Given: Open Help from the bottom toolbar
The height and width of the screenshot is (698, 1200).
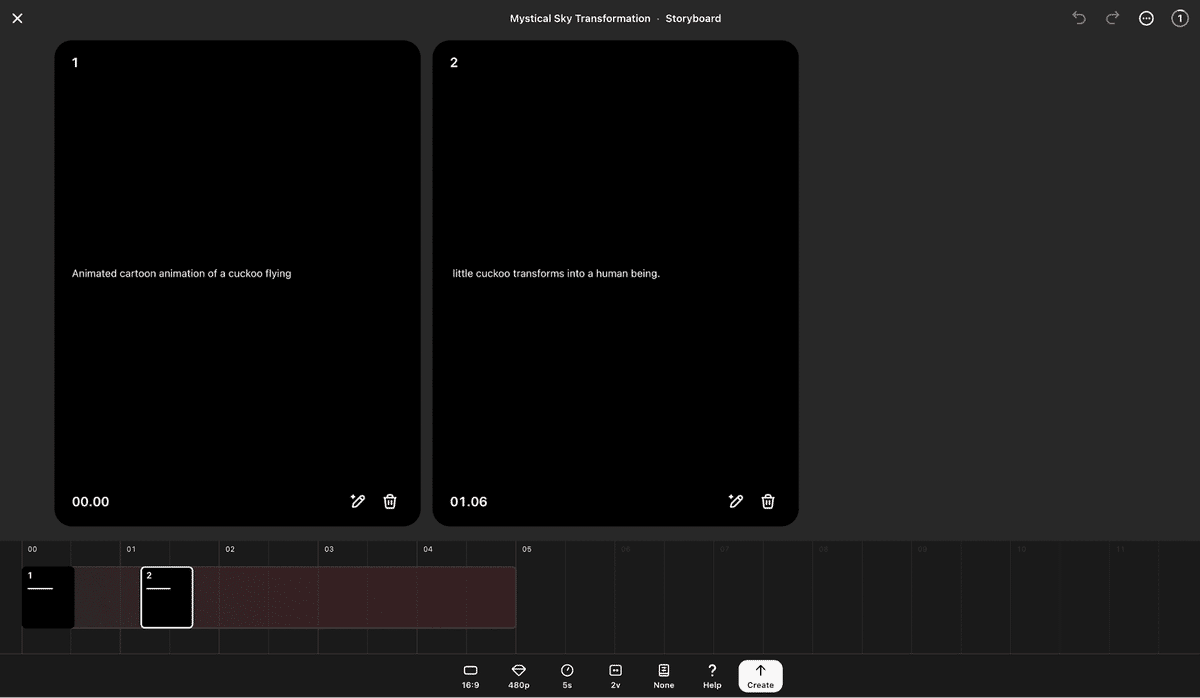Looking at the screenshot, I should click(712, 676).
